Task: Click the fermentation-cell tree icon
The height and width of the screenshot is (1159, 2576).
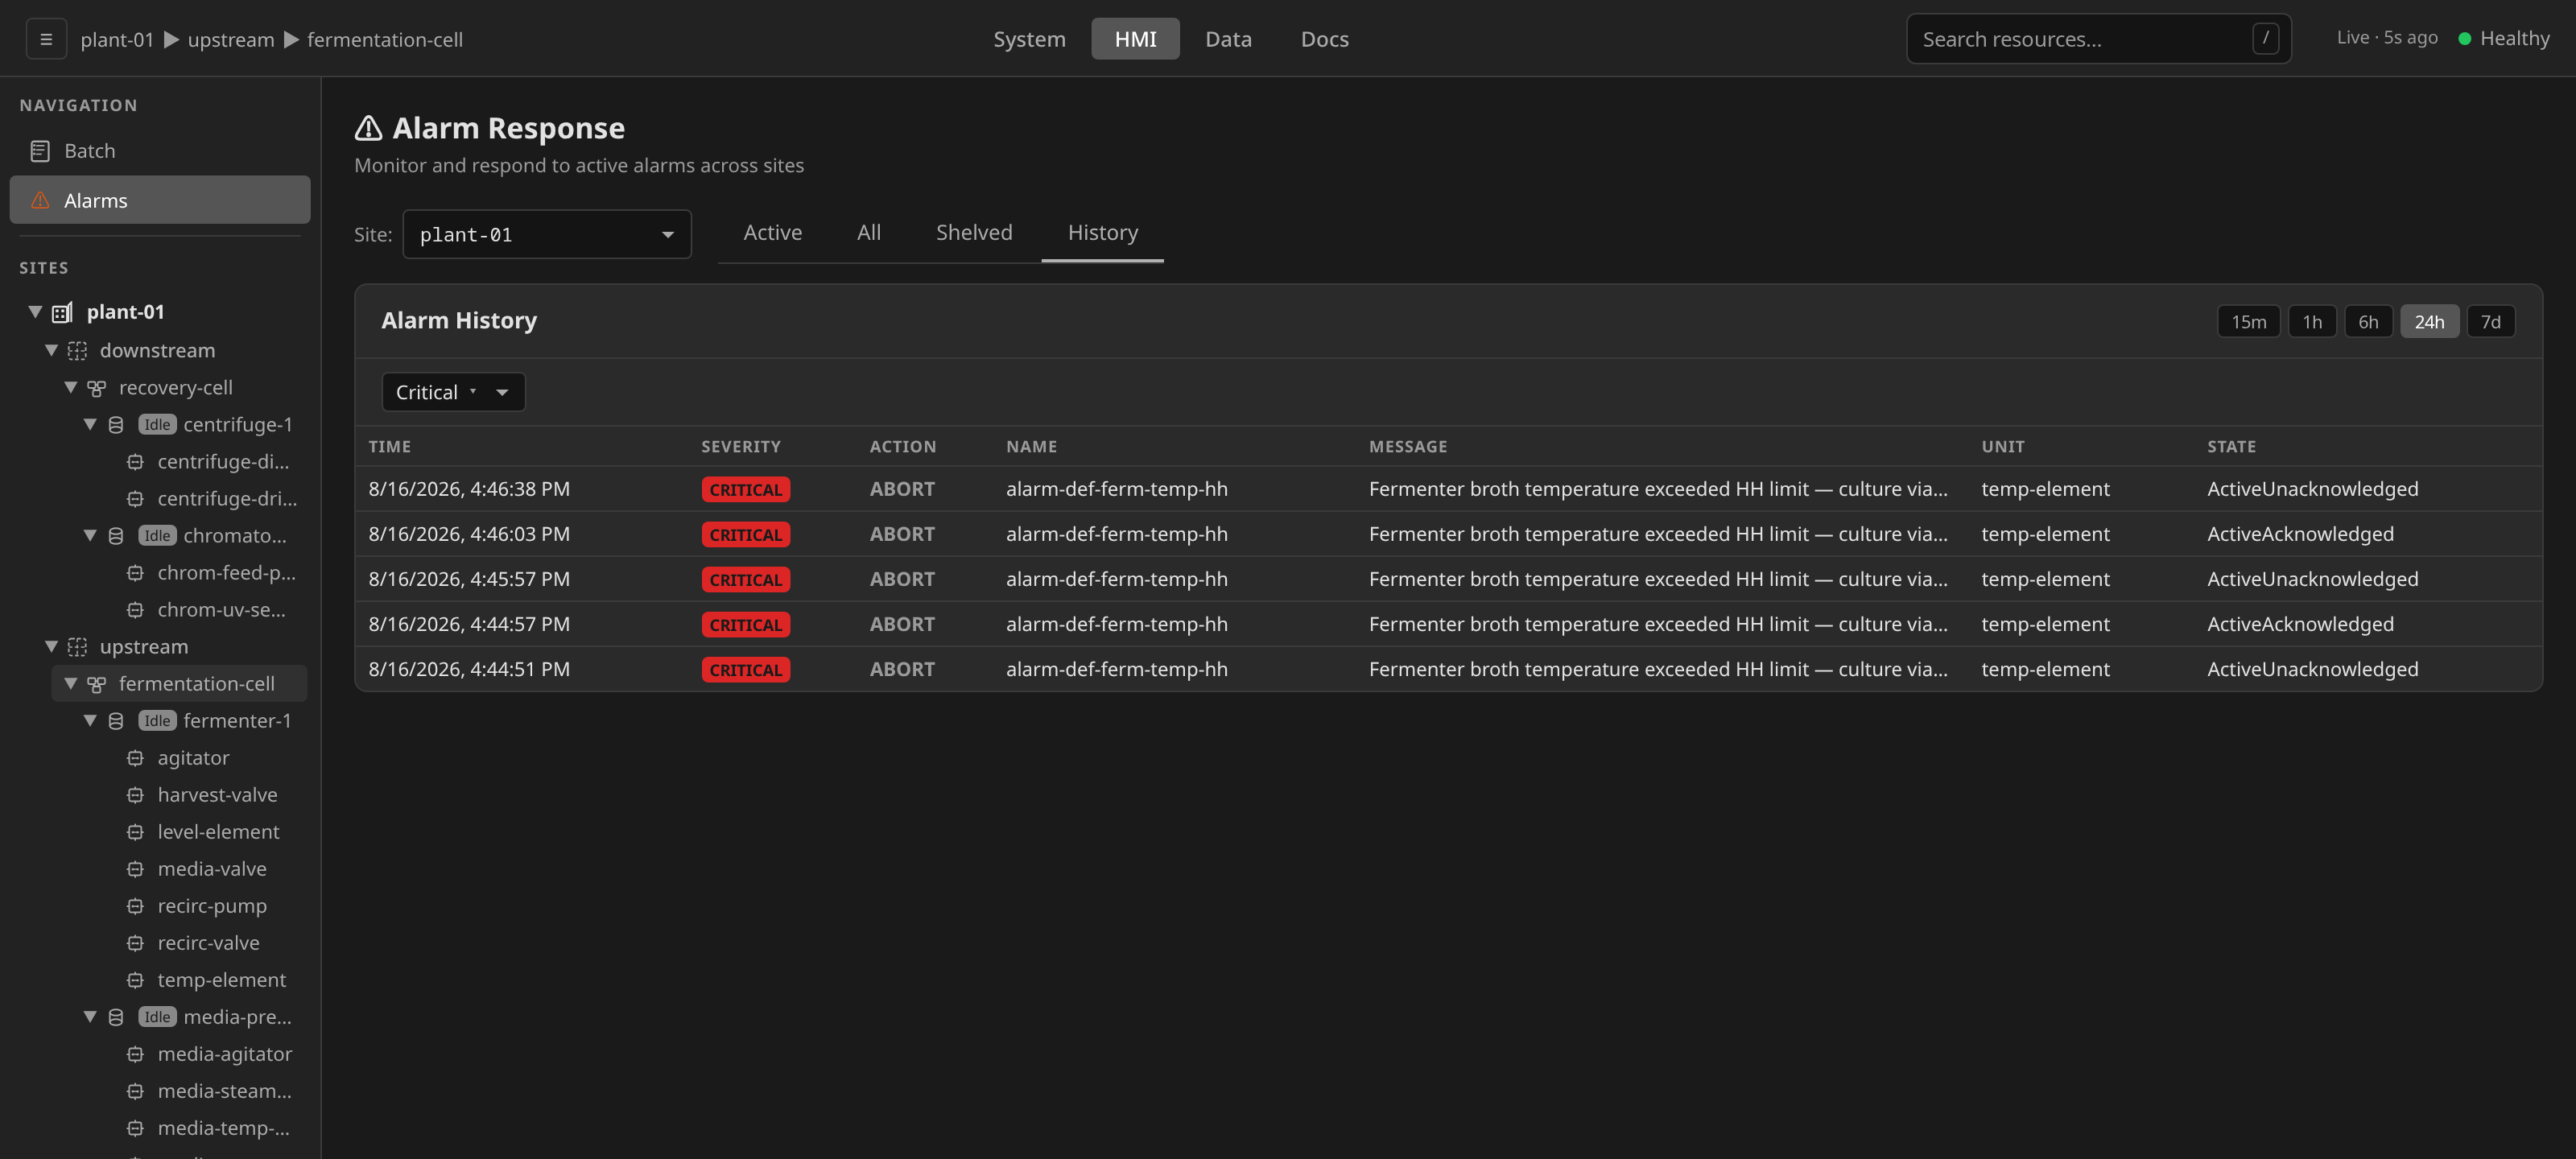Action: pyautogui.click(x=96, y=683)
